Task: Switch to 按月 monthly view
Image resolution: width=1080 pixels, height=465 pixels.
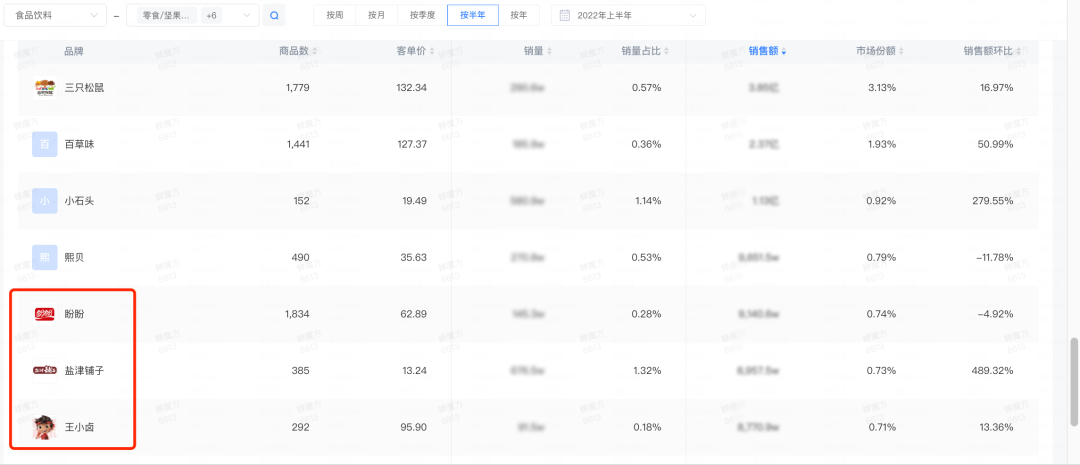Action: (377, 15)
